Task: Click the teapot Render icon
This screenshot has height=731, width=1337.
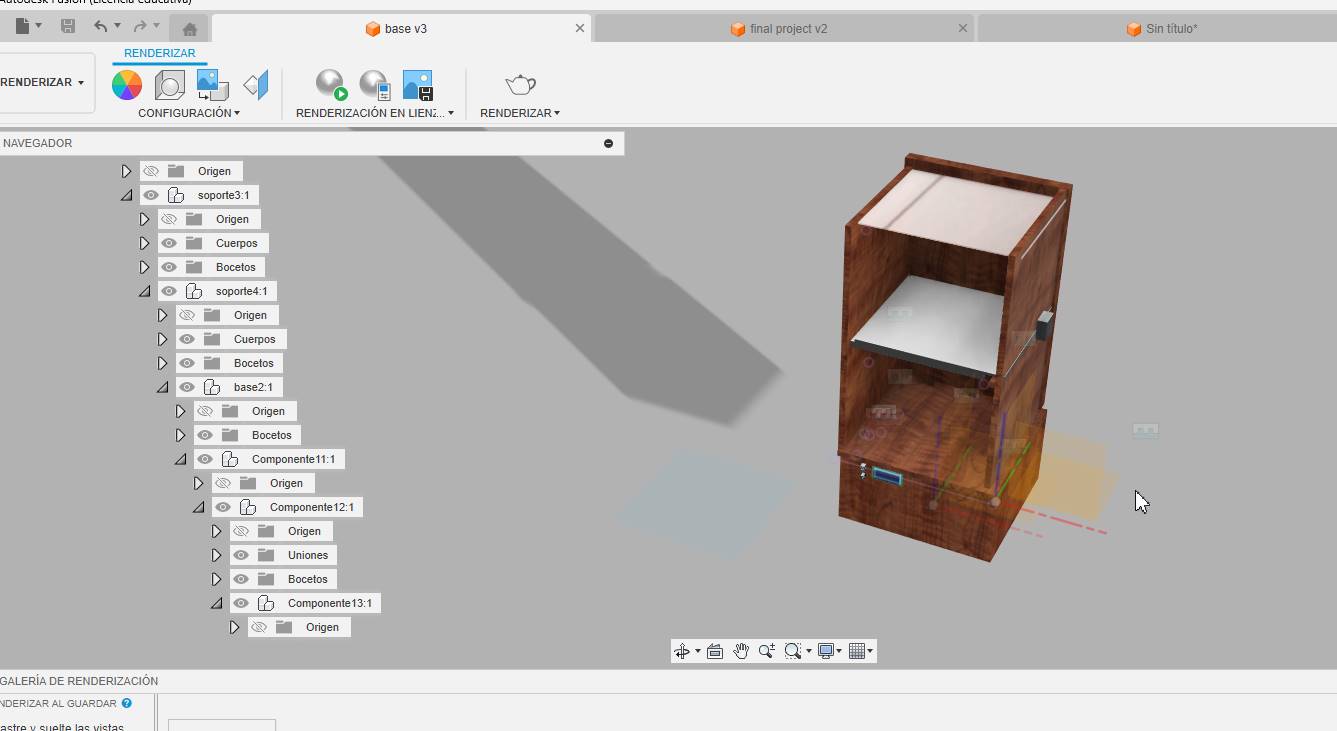Action: tap(520, 84)
